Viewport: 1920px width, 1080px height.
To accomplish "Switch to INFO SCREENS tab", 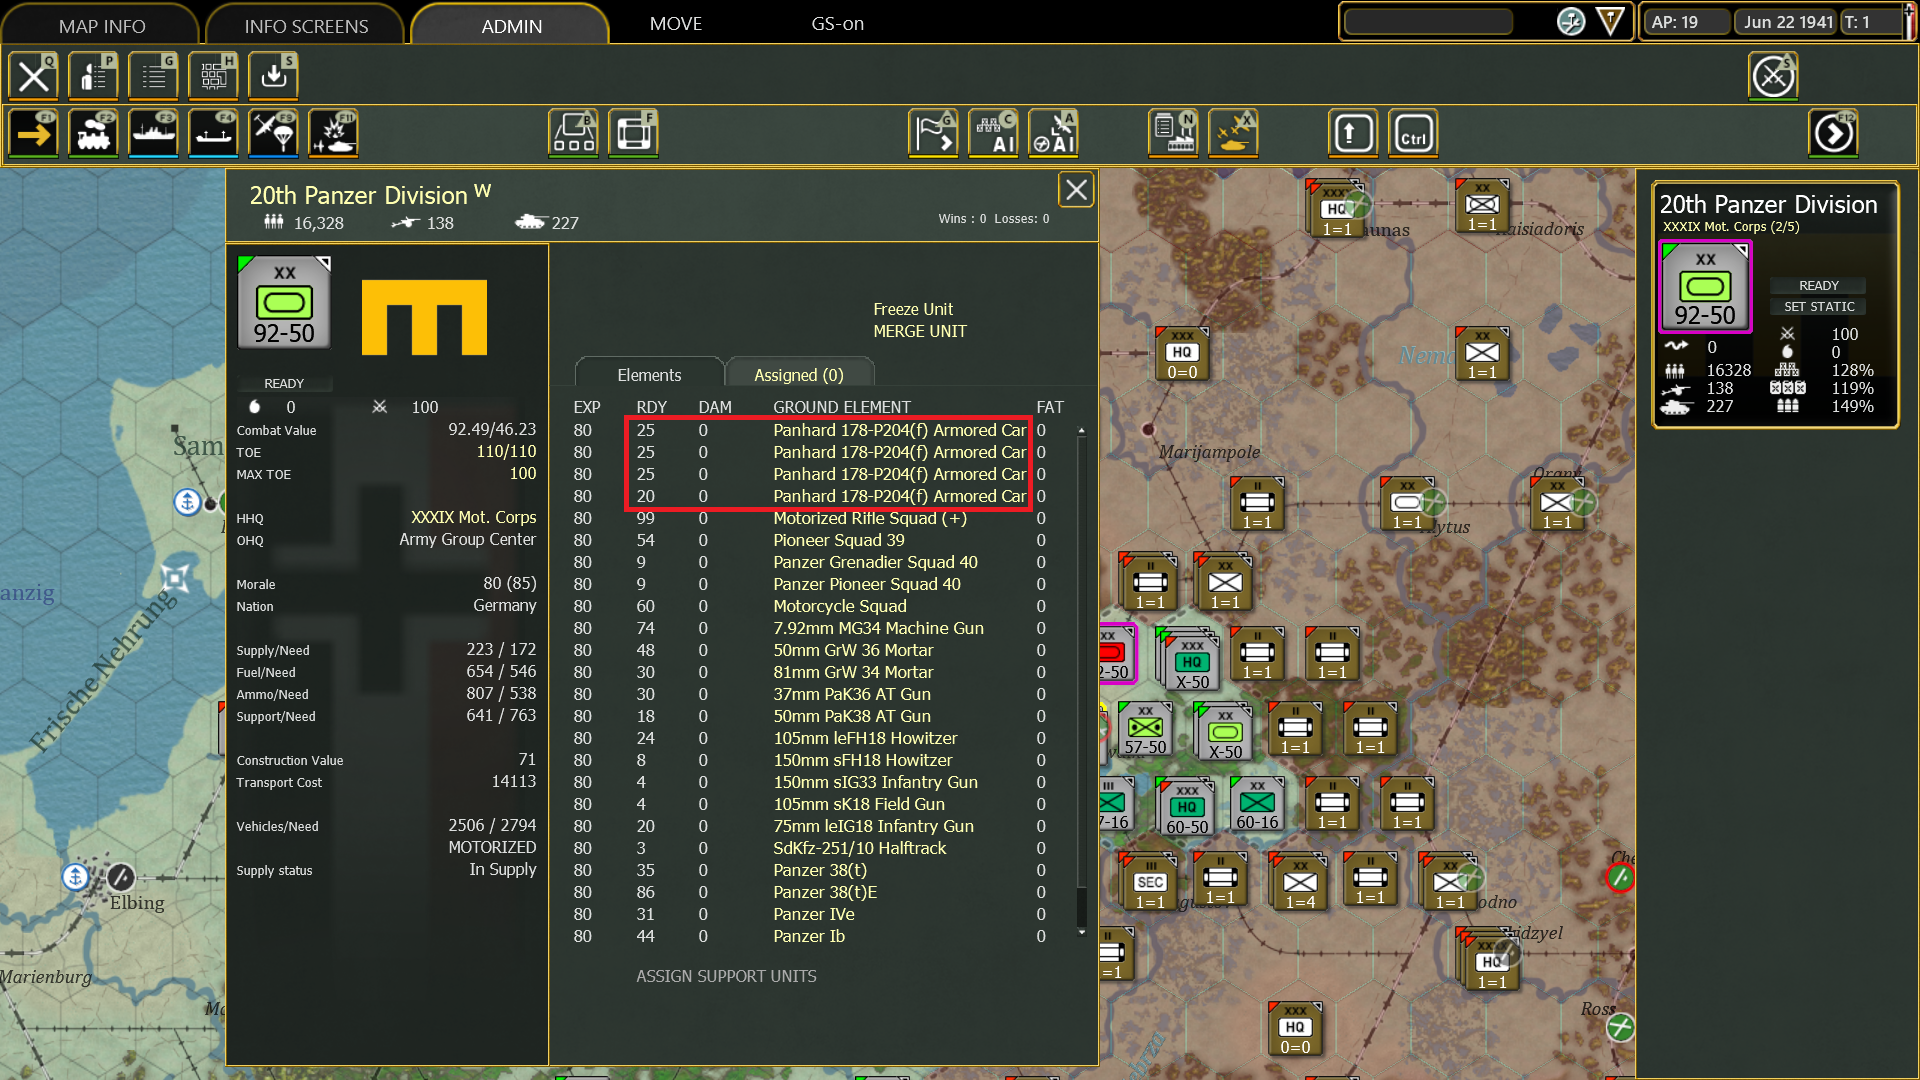I will [x=306, y=26].
